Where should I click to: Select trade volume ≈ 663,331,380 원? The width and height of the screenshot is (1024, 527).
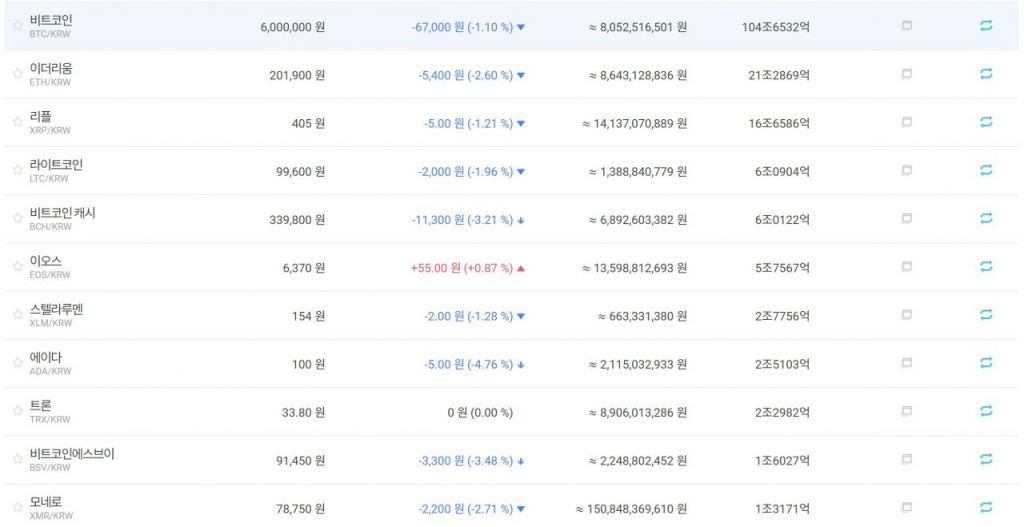pos(643,316)
